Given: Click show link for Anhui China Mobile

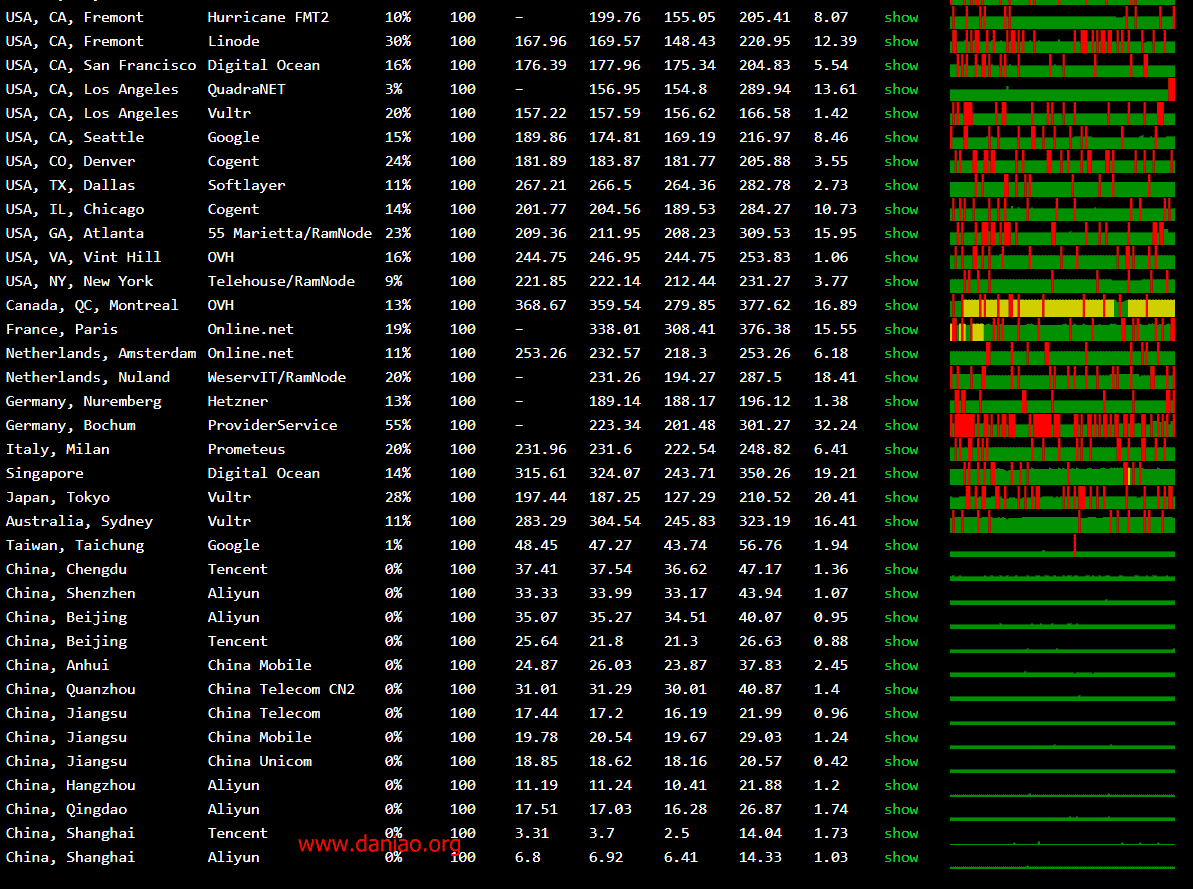Looking at the screenshot, I should coord(901,665).
